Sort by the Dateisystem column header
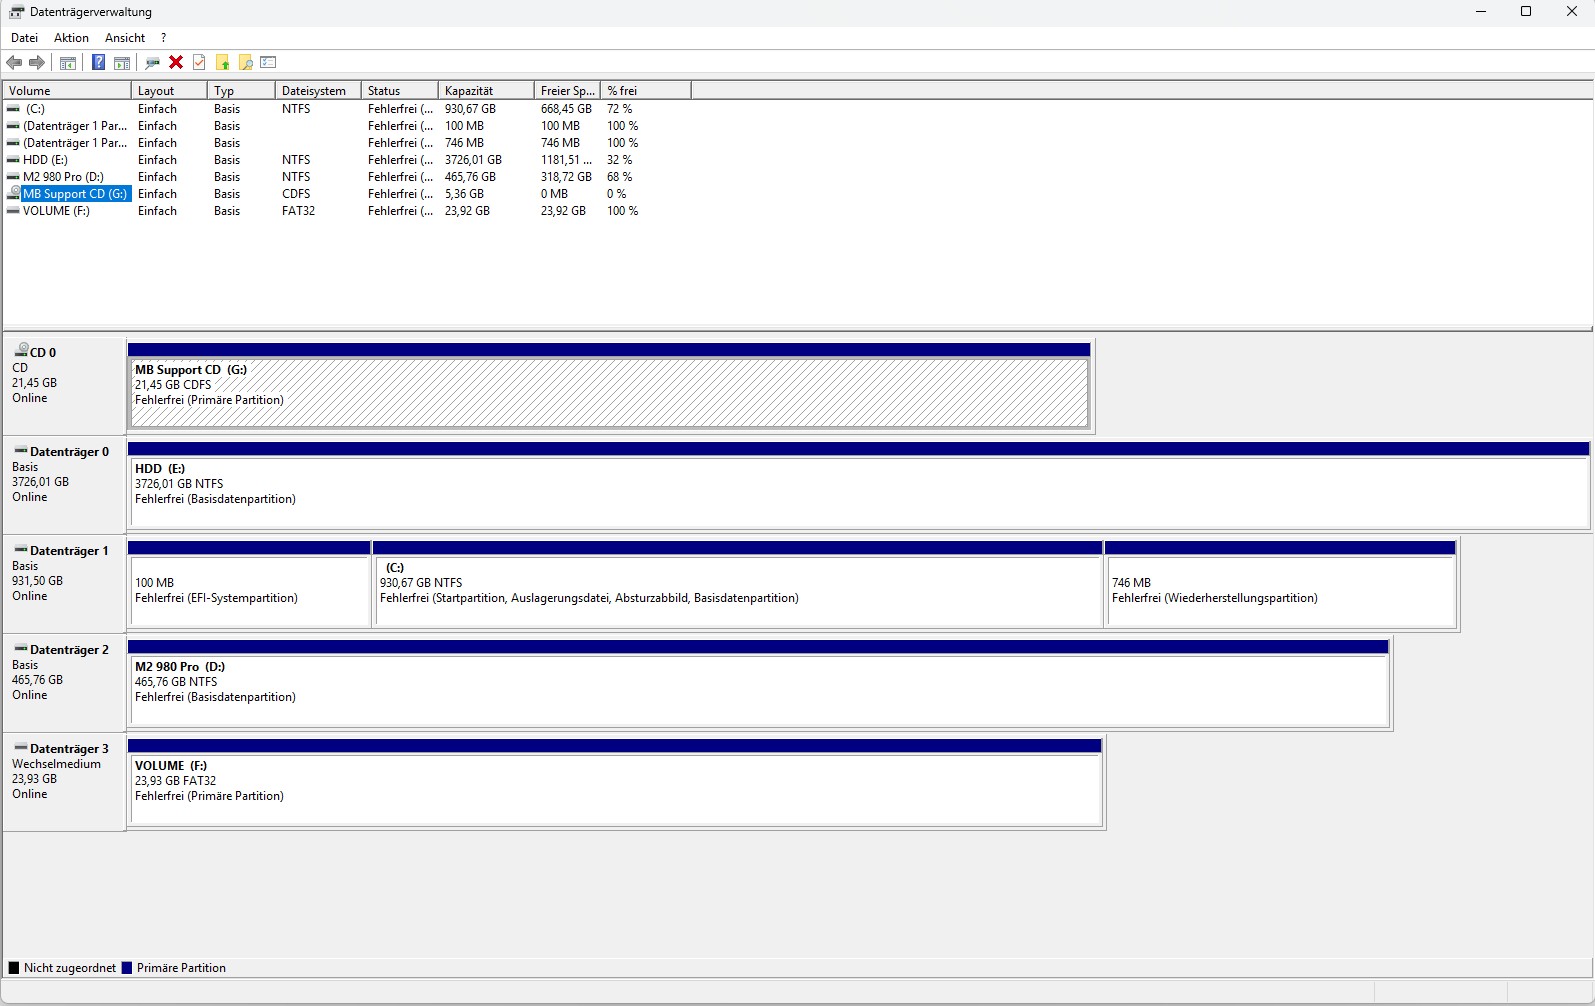 click(318, 91)
